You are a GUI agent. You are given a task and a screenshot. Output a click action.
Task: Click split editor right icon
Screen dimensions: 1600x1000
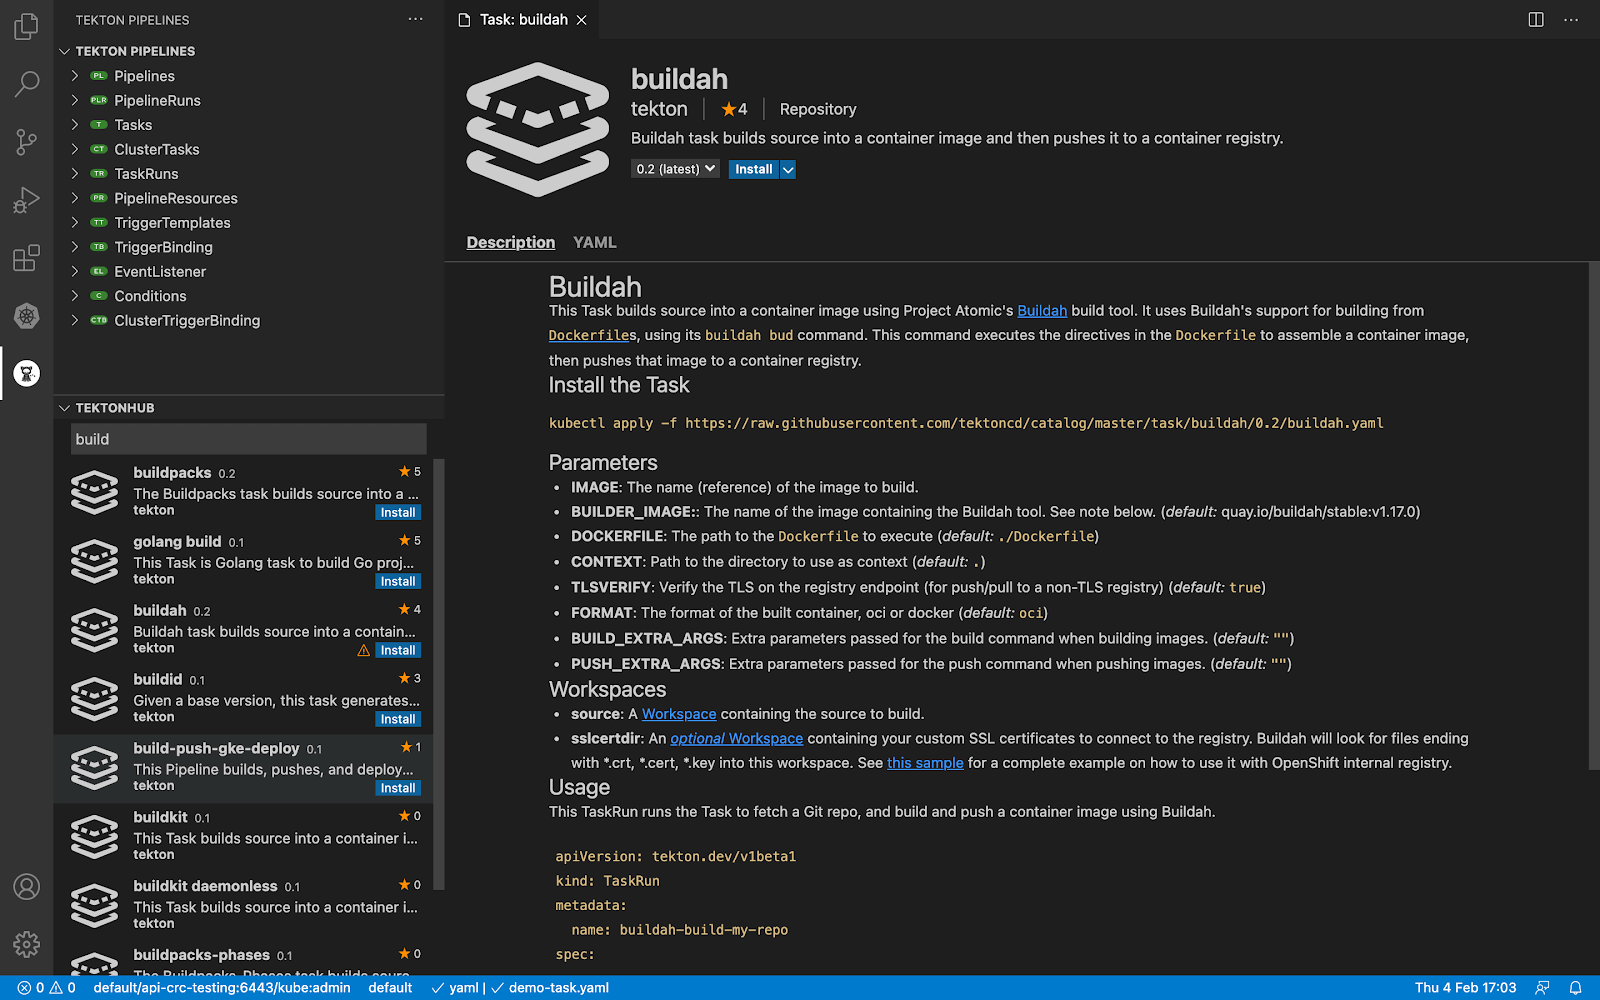(x=1536, y=20)
